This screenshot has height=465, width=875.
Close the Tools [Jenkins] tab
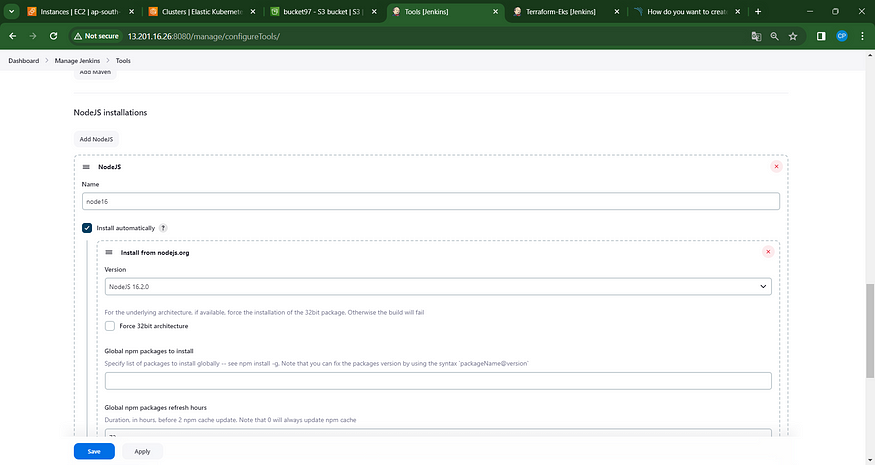point(496,11)
